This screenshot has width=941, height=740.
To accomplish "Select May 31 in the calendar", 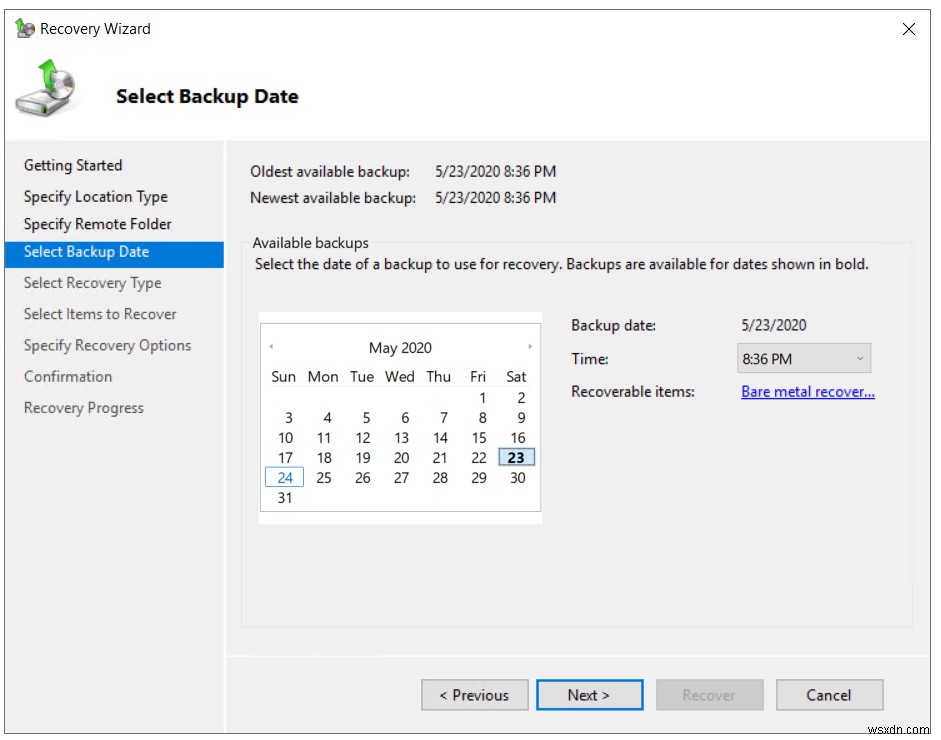I will tap(284, 497).
